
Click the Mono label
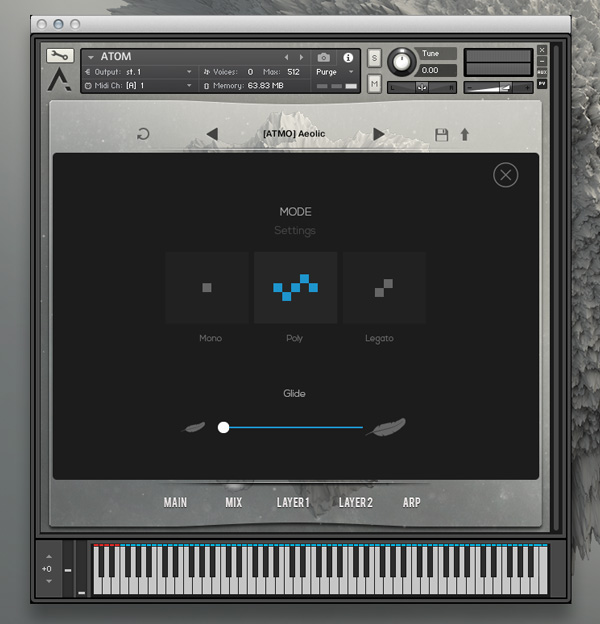pos(210,338)
